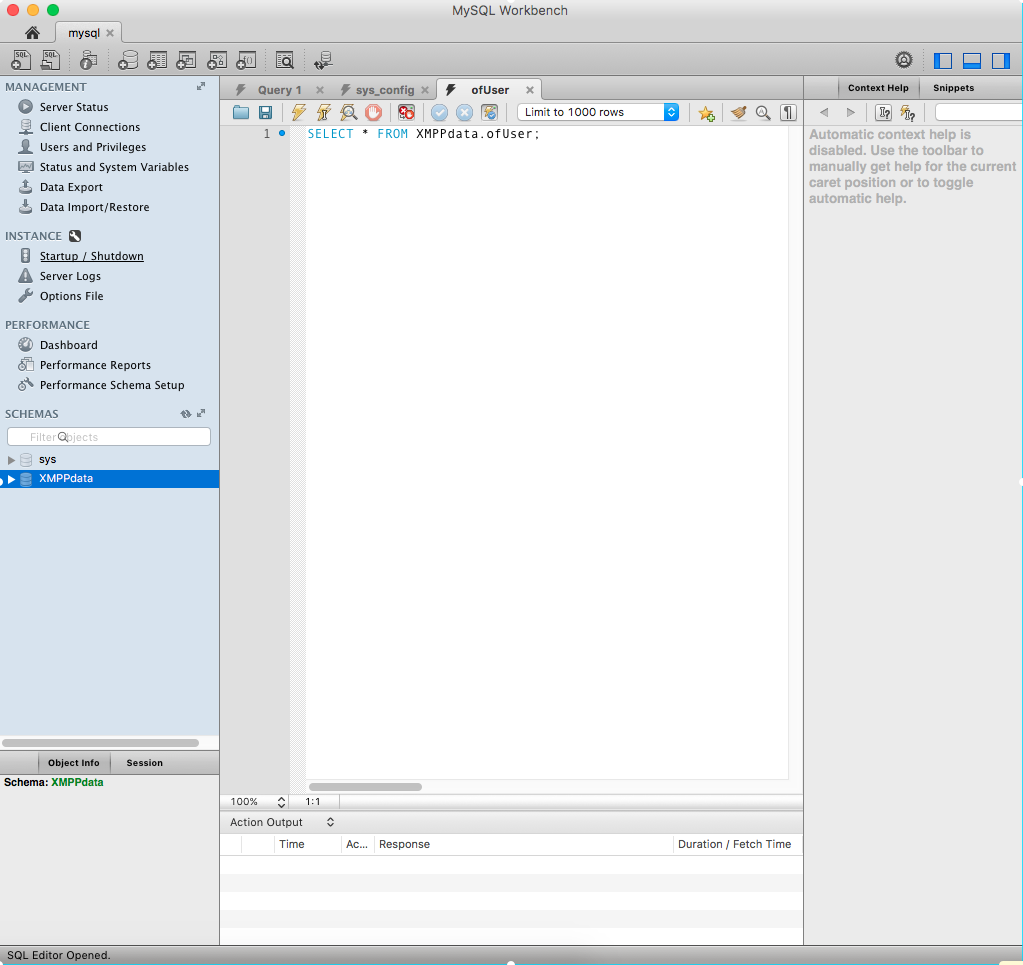Refresh the schemas list icon
Image resolution: width=1023 pixels, height=965 pixels.
(x=185, y=414)
